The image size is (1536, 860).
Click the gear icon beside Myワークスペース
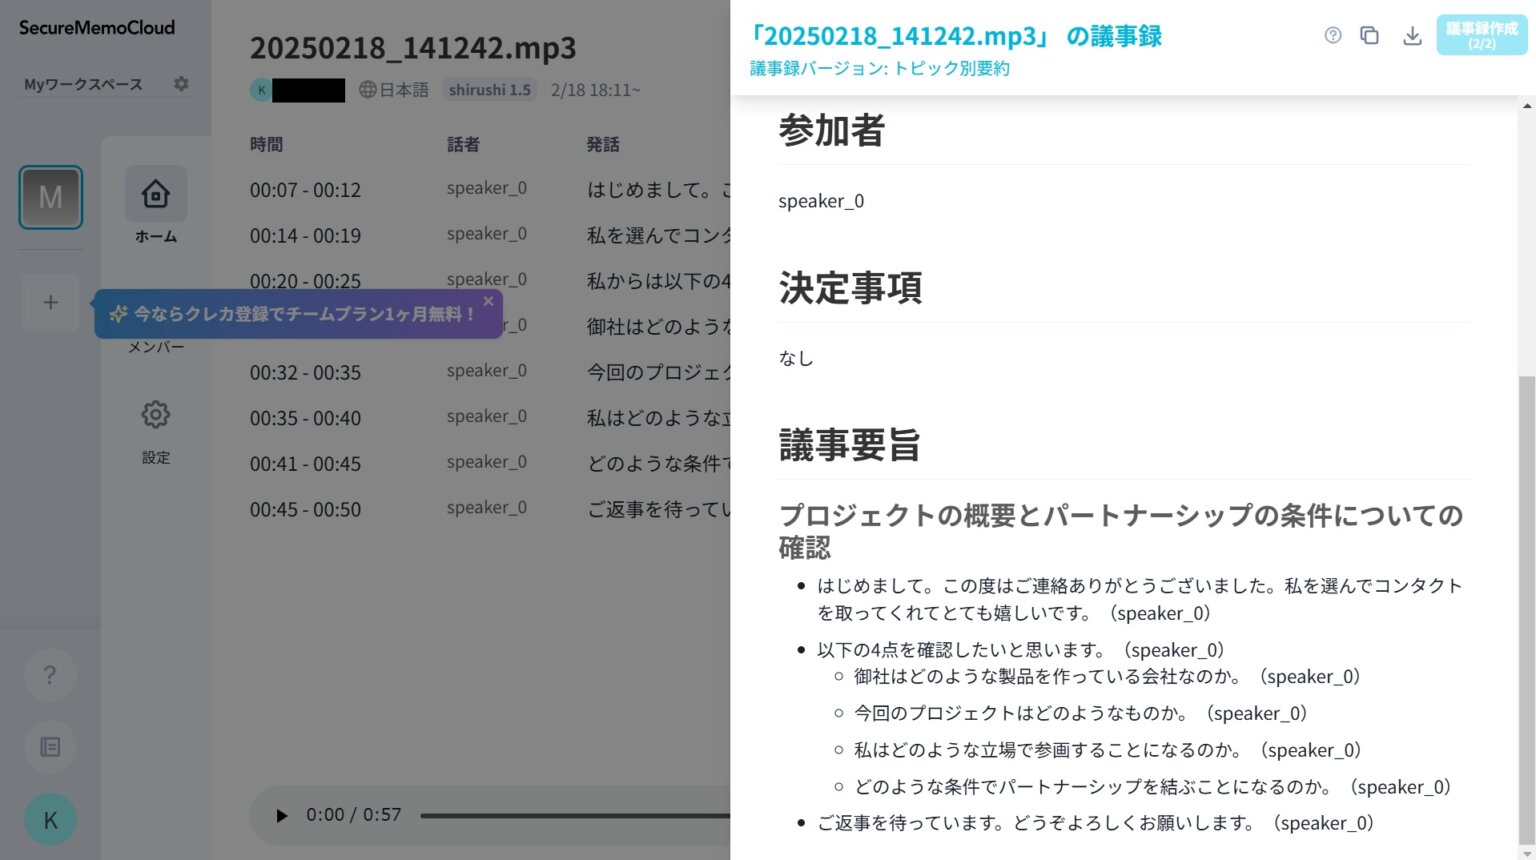181,84
